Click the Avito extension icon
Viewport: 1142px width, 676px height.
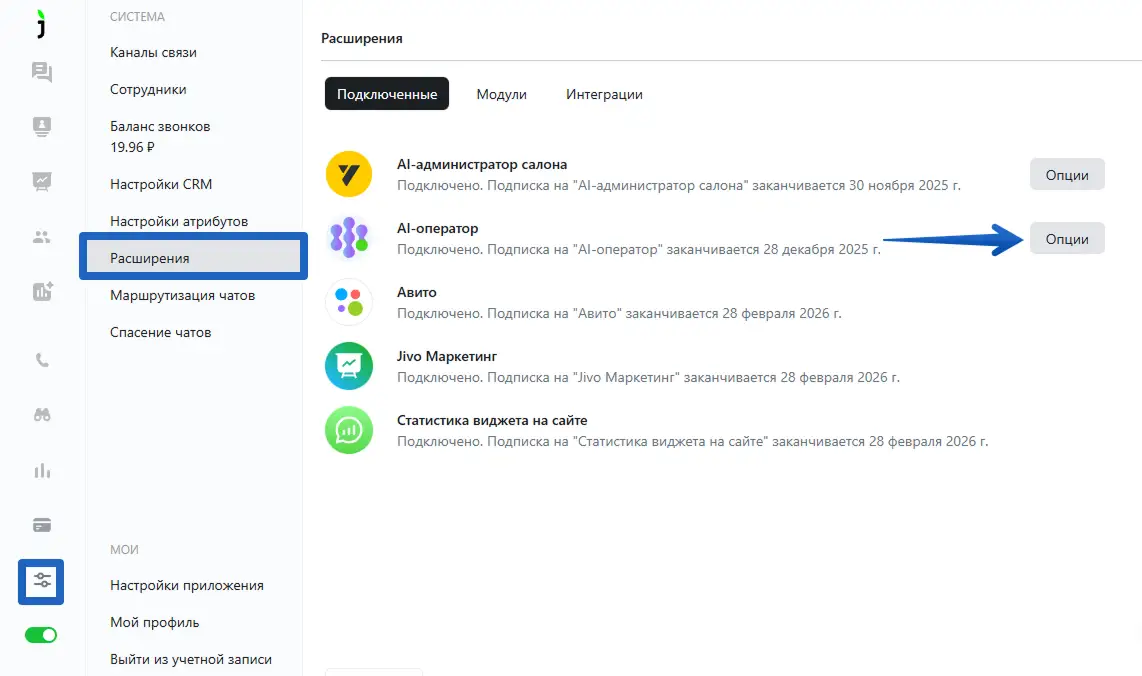pyautogui.click(x=349, y=302)
